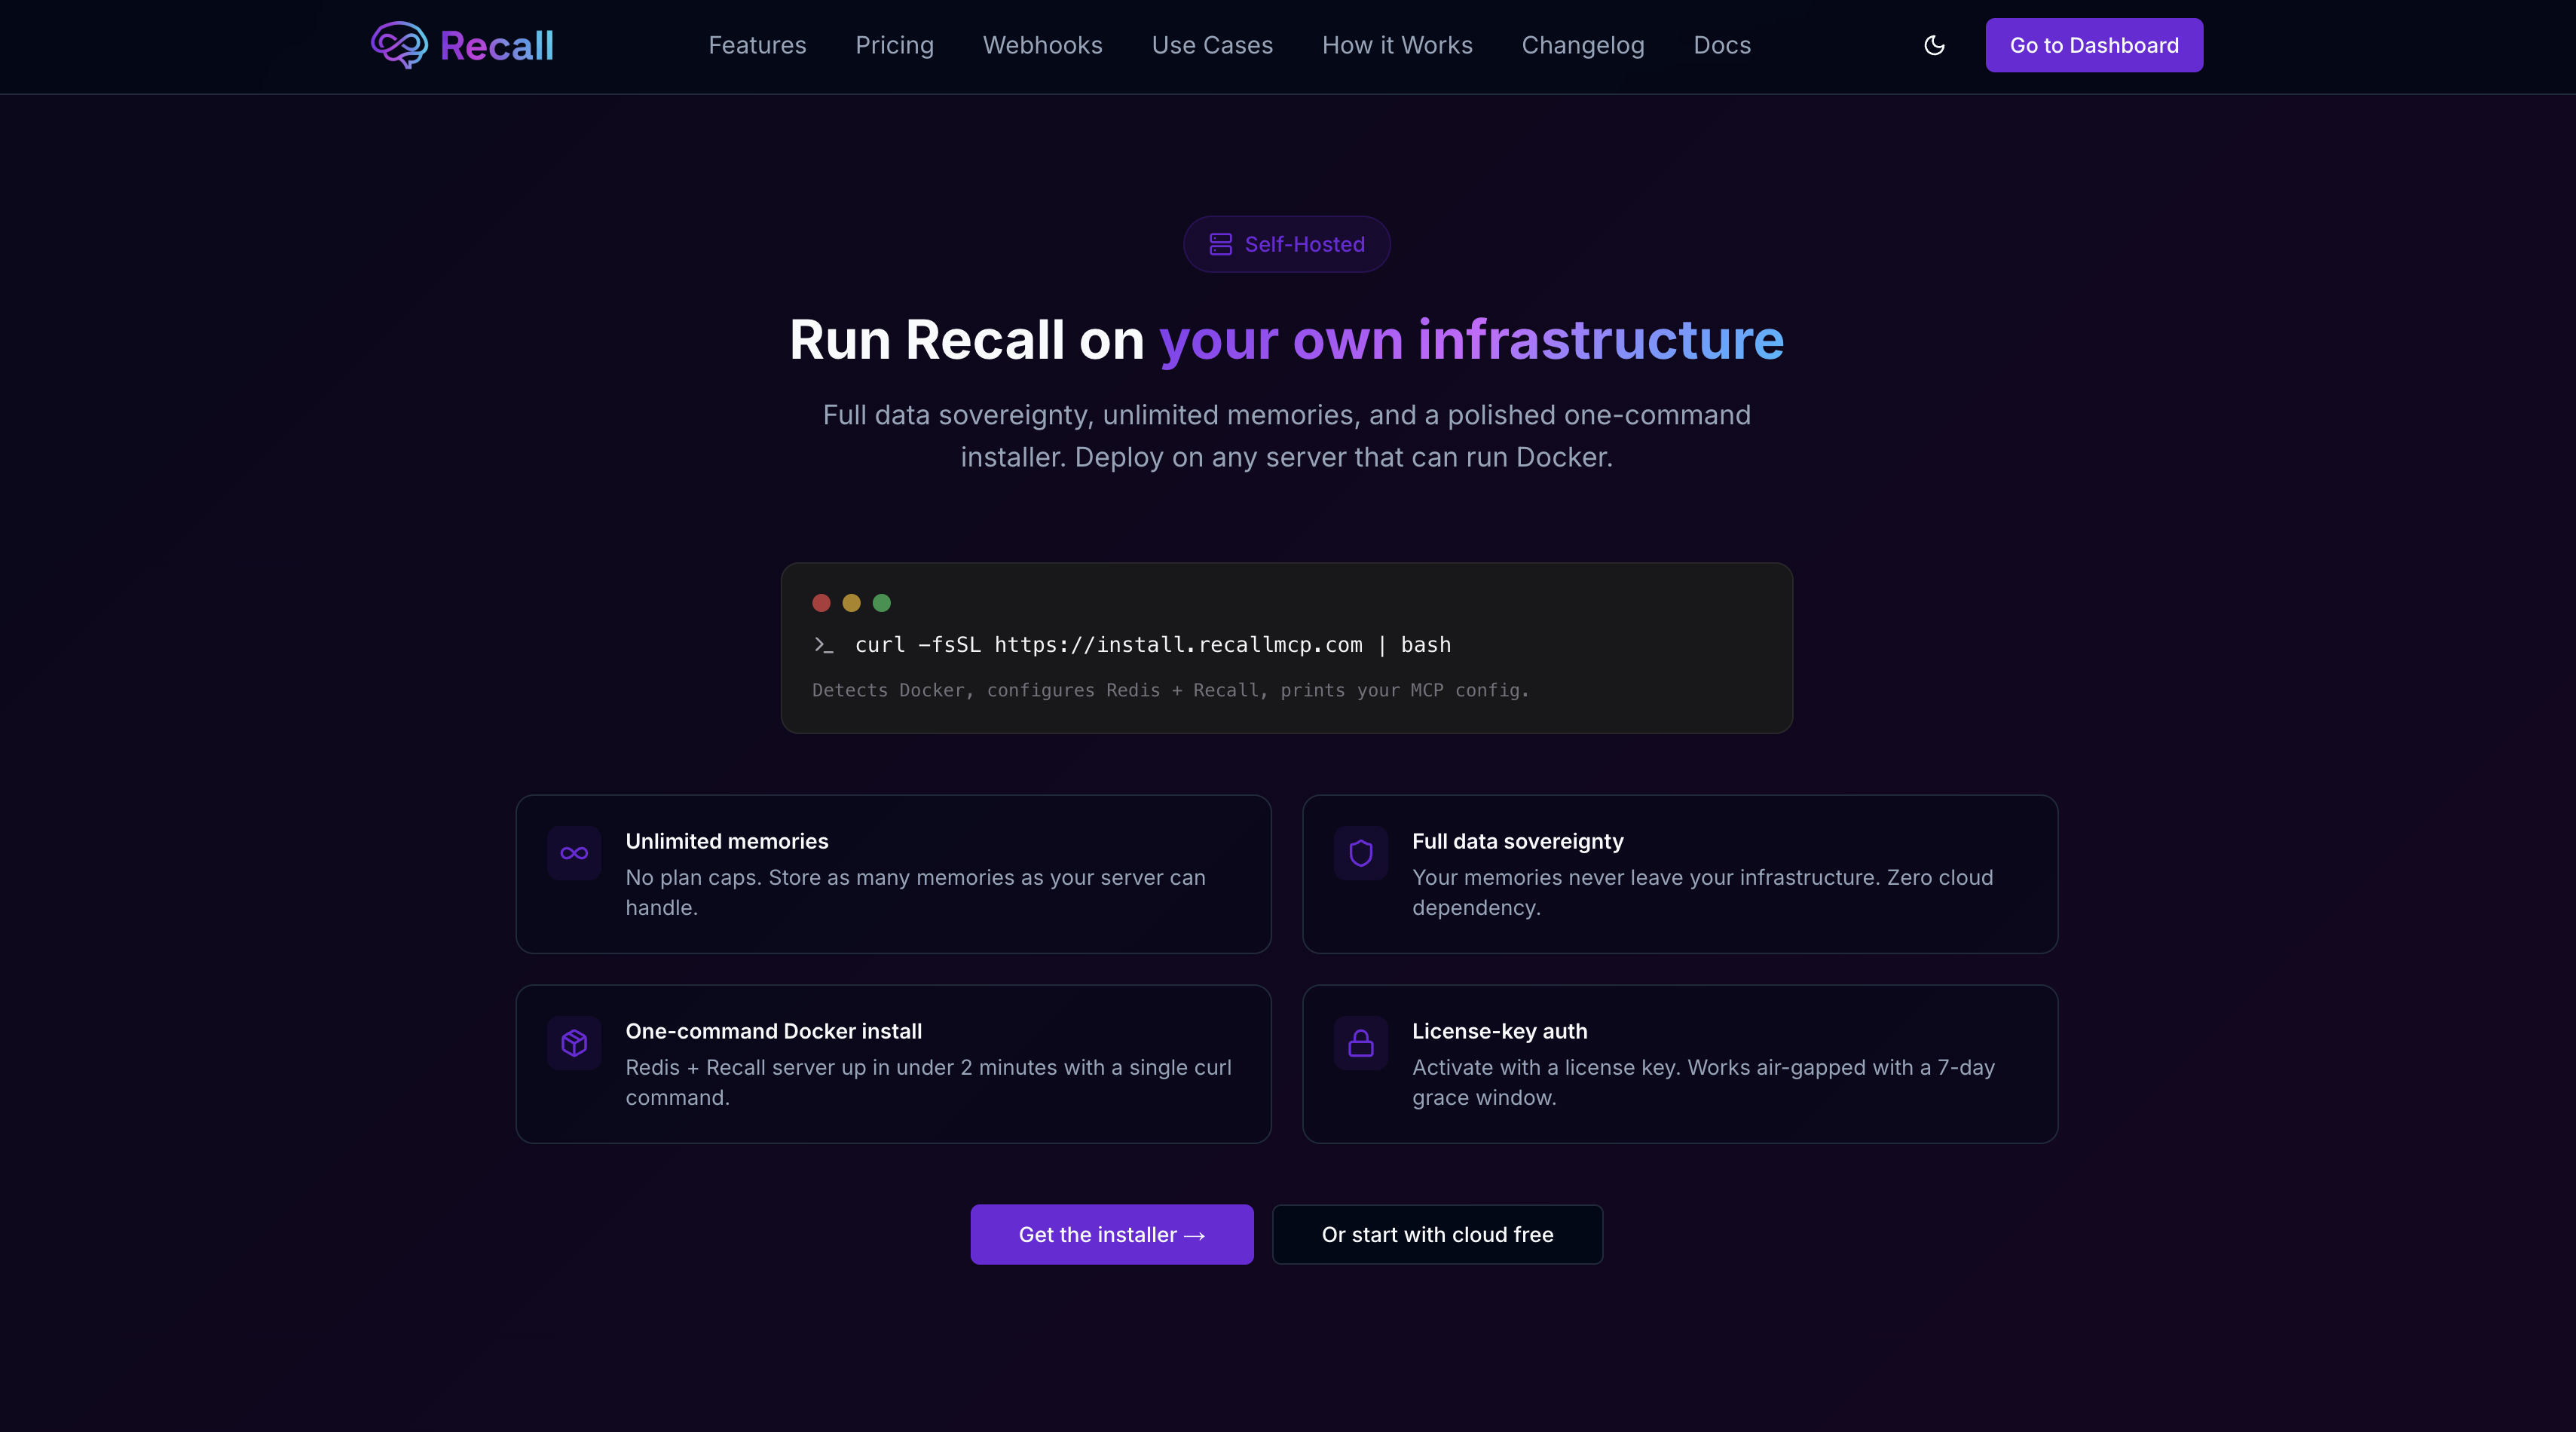Open the Features menu item
Image resolution: width=2576 pixels, height=1432 pixels.
[757, 45]
